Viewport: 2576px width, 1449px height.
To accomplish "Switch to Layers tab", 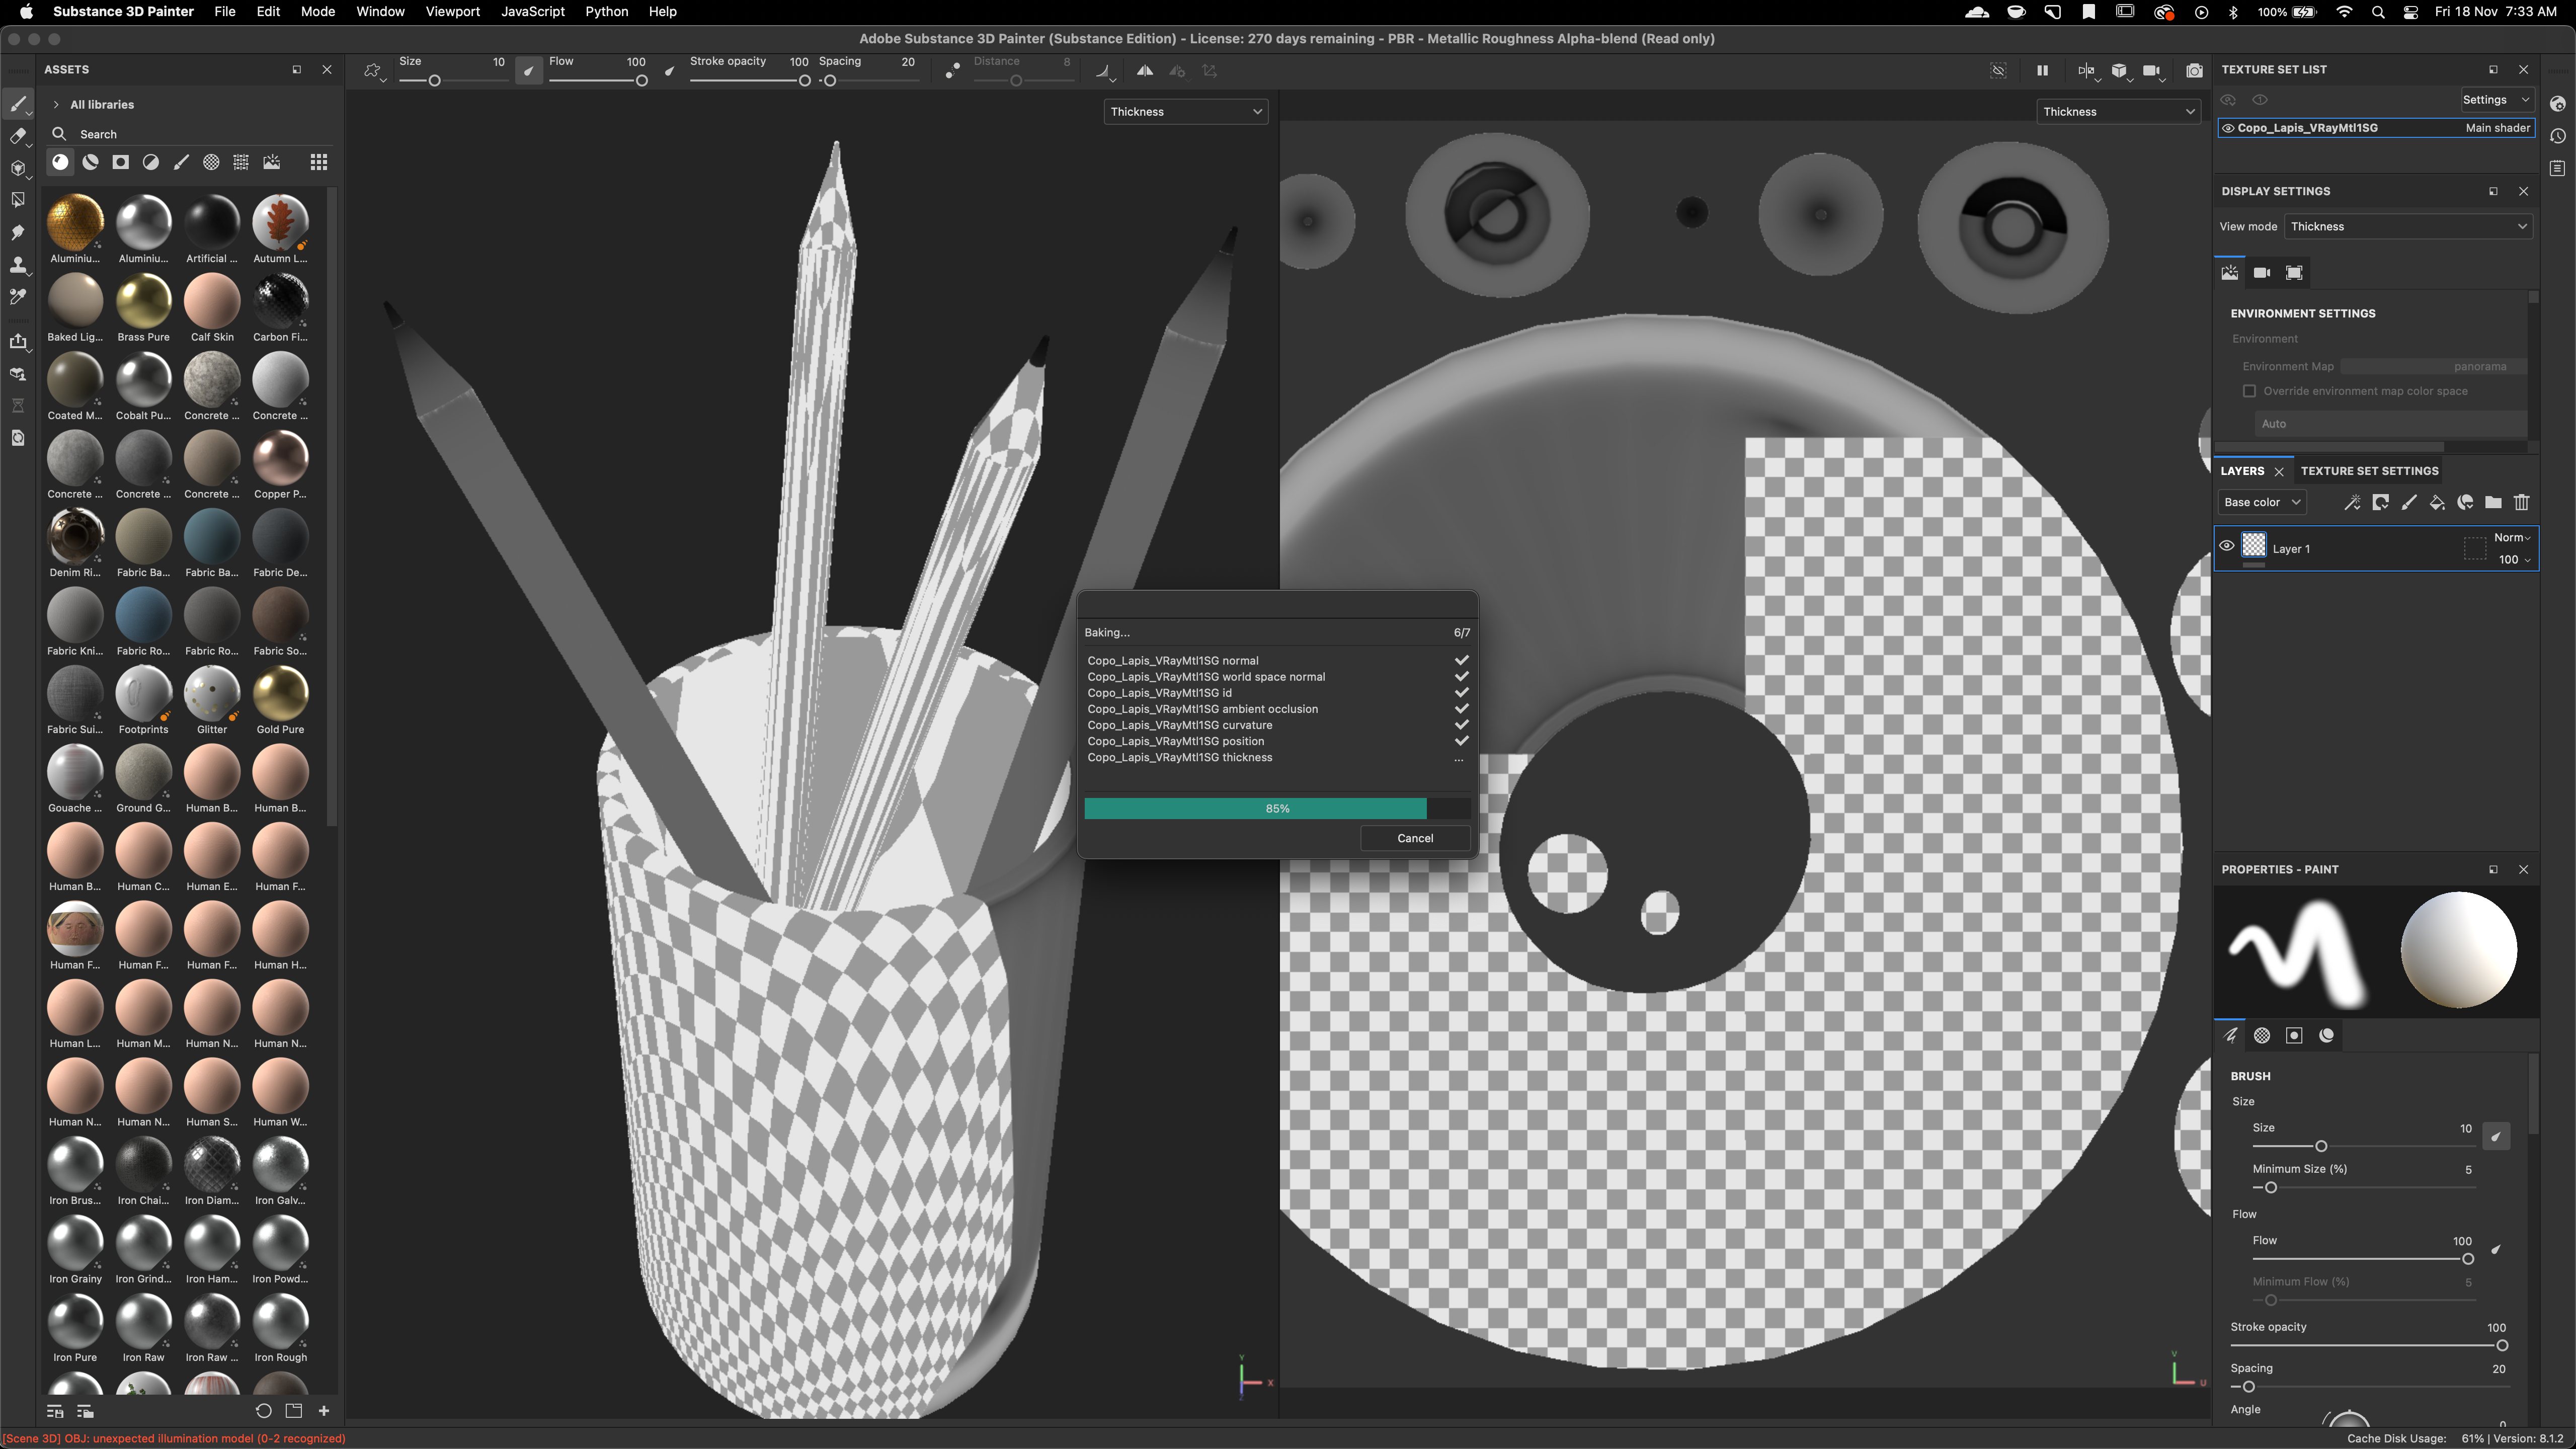I will pyautogui.click(x=2242, y=471).
